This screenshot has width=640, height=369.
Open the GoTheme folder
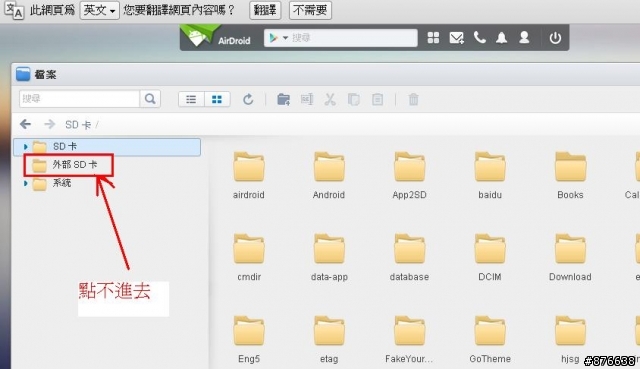[490, 340]
